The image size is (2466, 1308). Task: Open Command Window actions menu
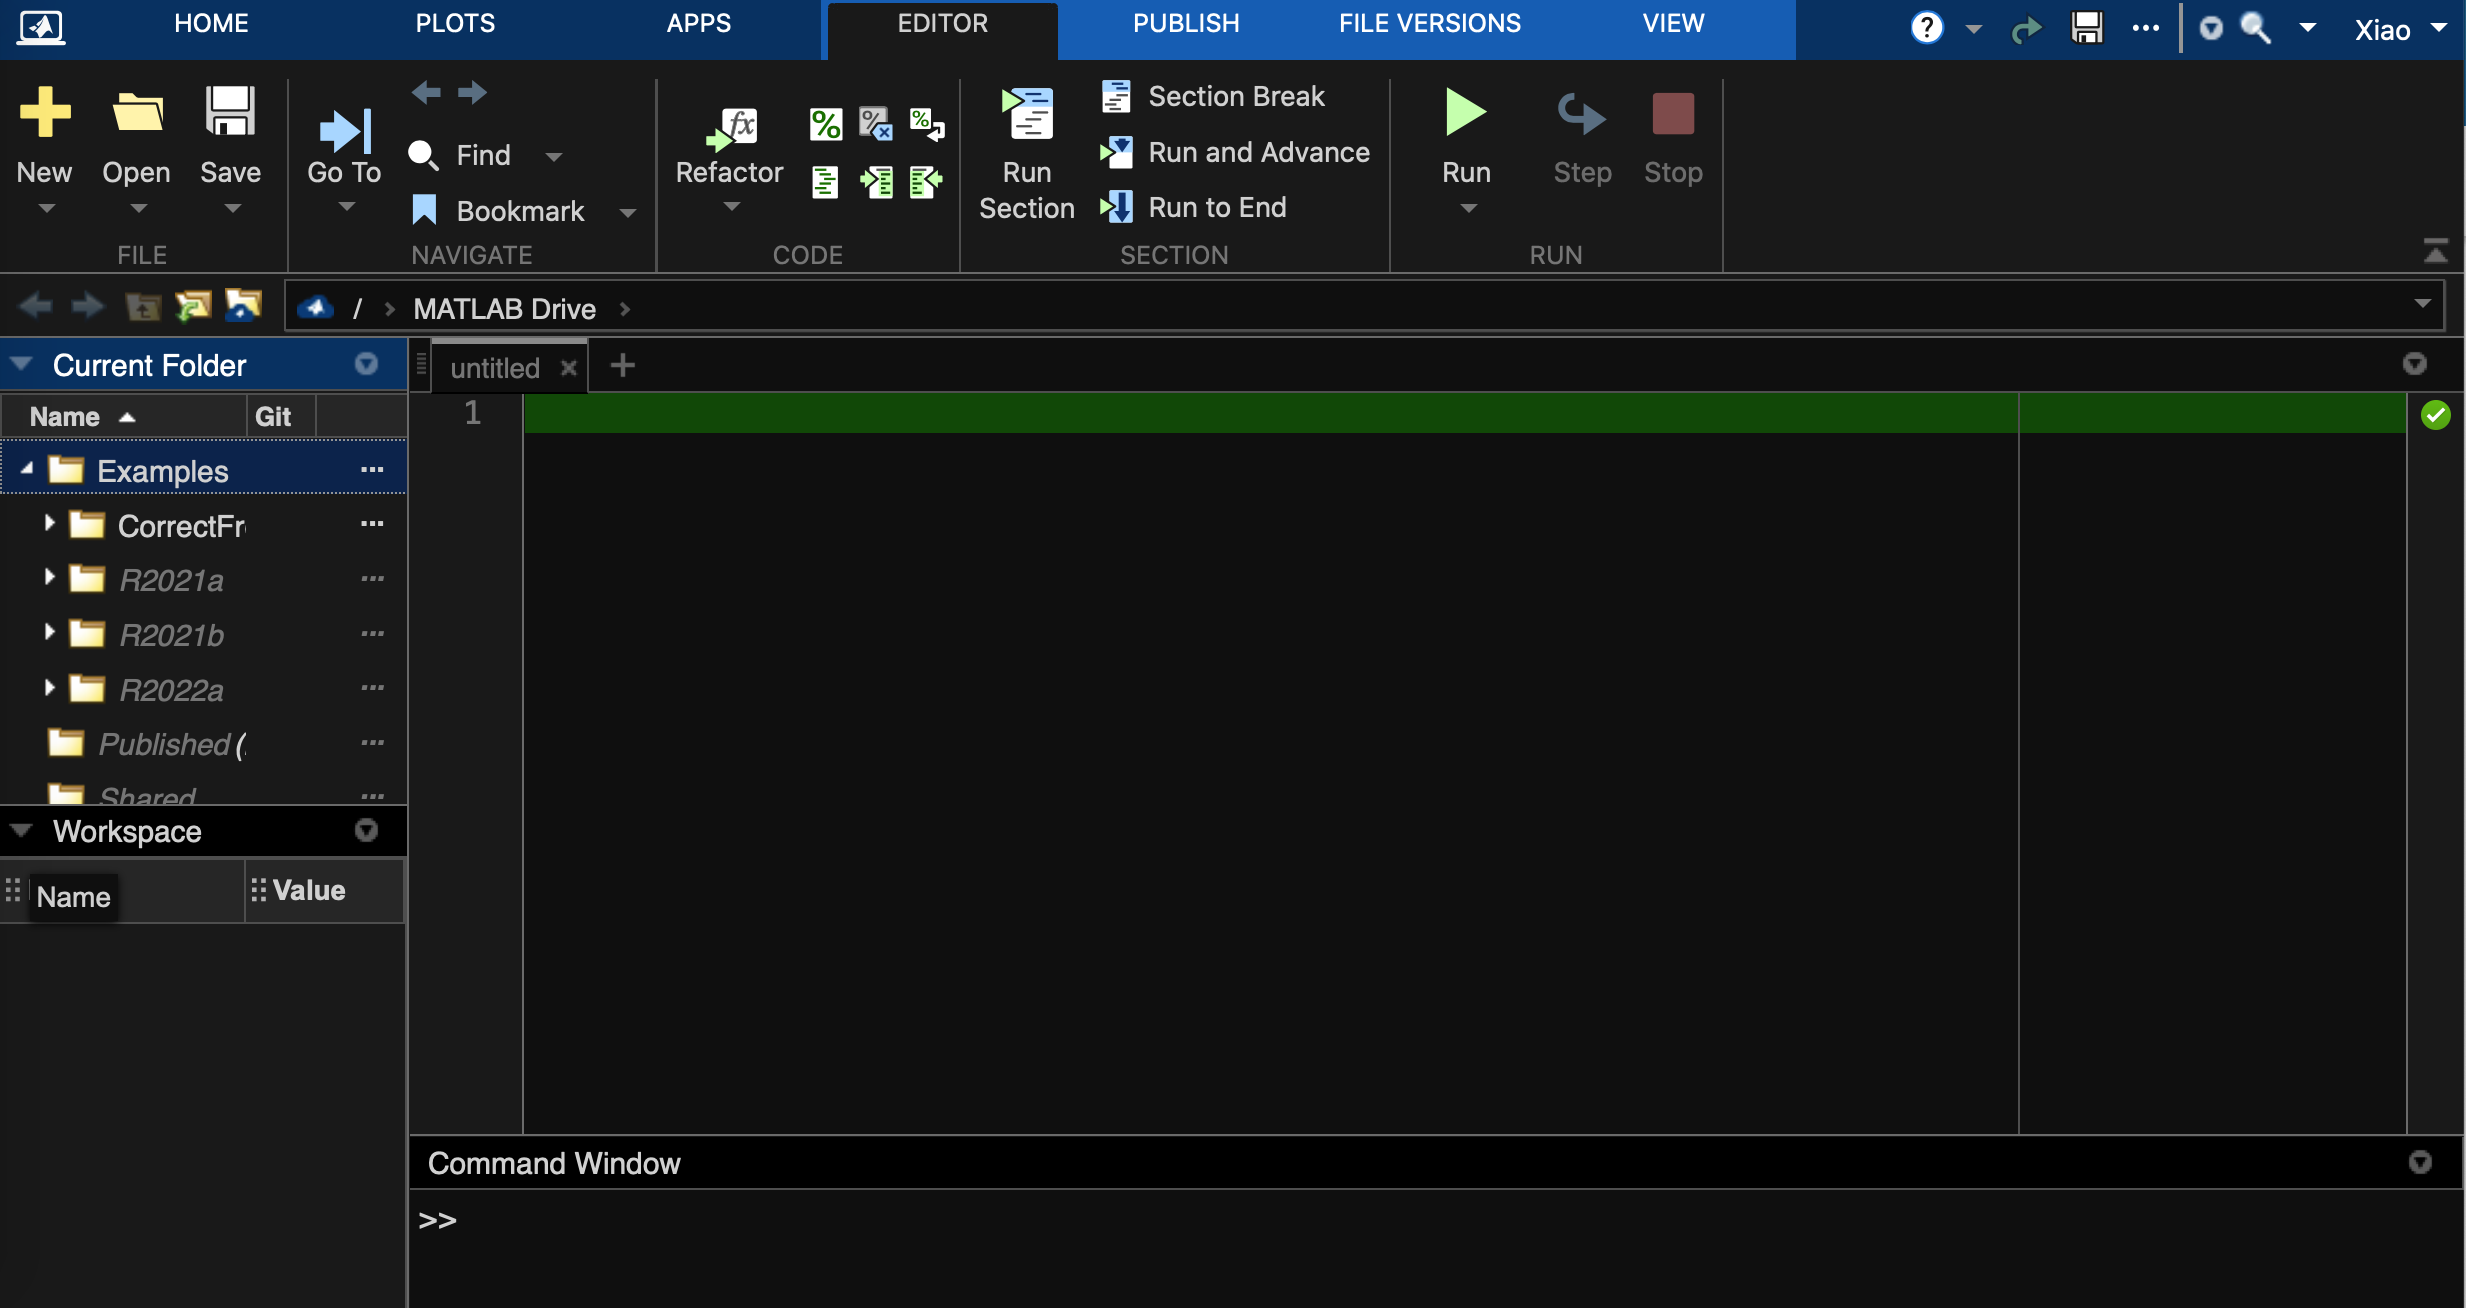pyautogui.click(x=2420, y=1162)
